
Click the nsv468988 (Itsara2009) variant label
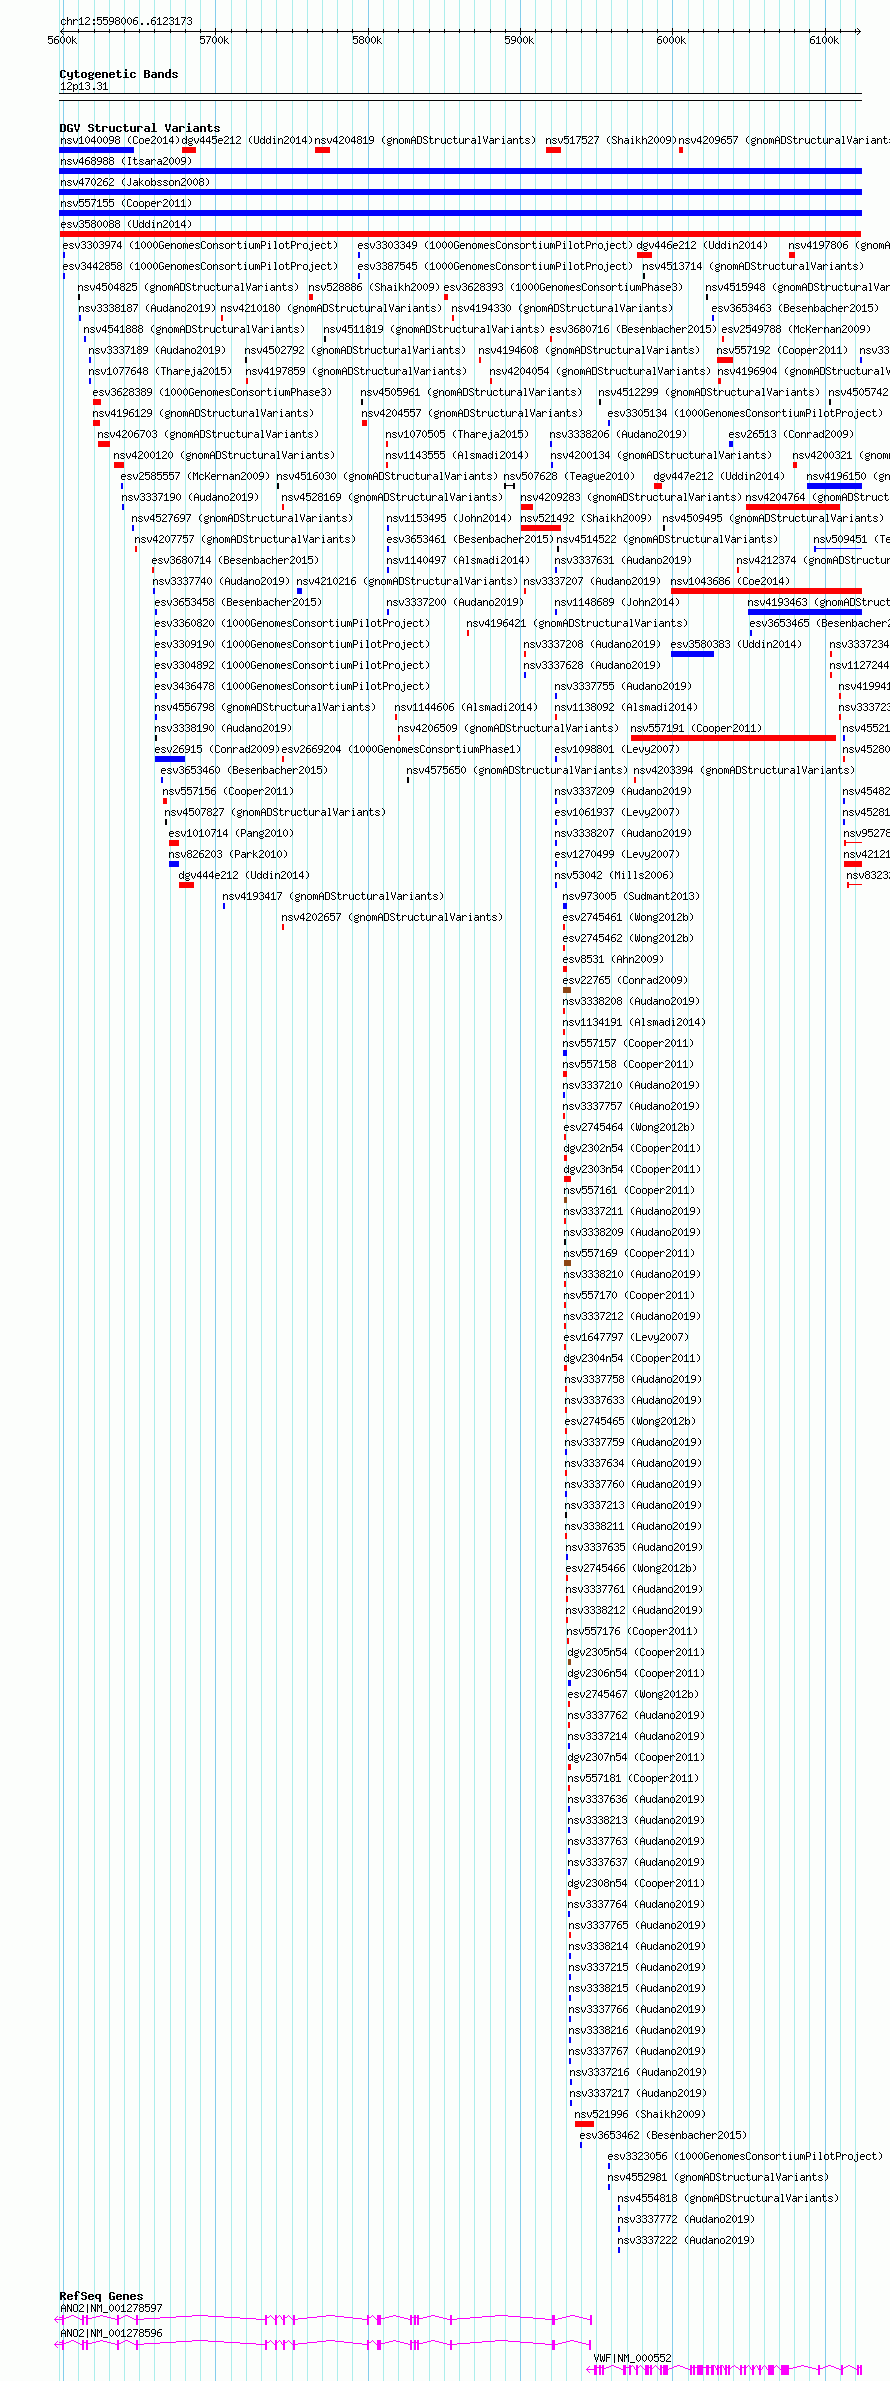pos(125,161)
